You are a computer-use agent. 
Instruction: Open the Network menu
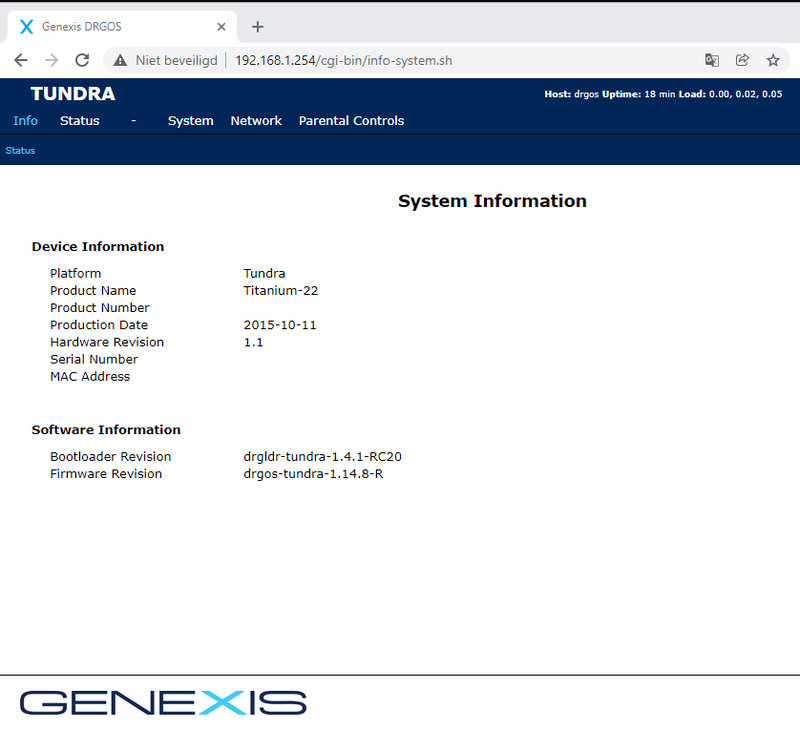tap(256, 121)
